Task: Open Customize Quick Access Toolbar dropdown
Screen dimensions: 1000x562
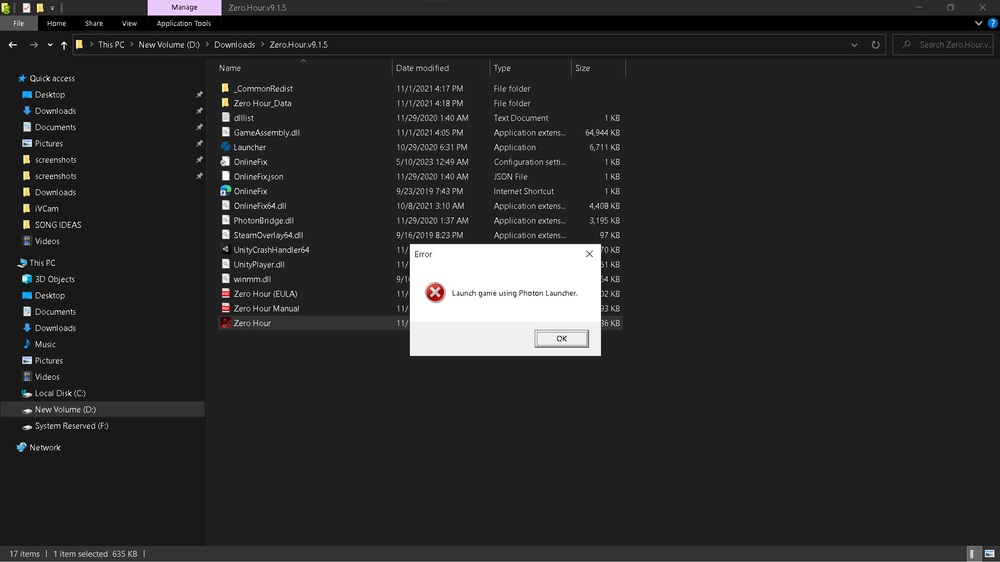Action: (52, 8)
